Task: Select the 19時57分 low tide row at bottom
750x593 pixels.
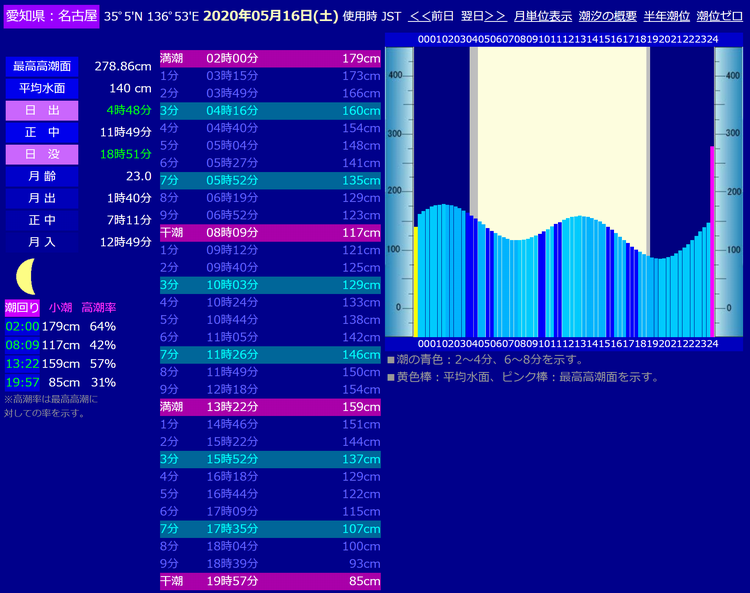Action: [x=270, y=581]
